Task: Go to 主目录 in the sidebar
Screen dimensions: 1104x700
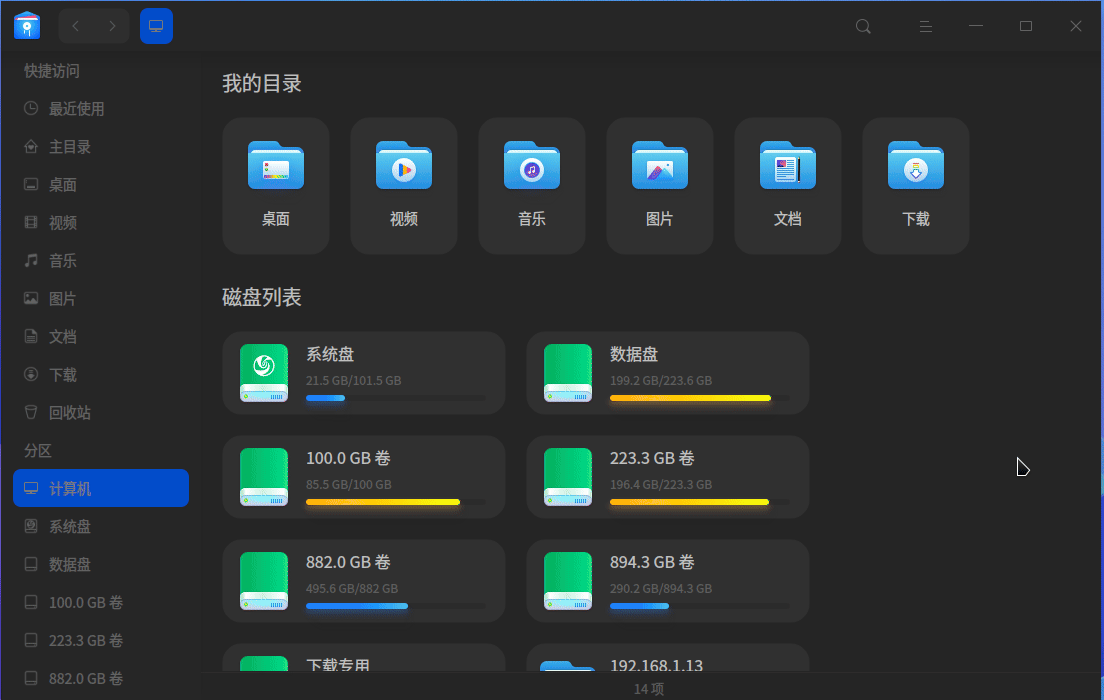Action: tap(101, 146)
